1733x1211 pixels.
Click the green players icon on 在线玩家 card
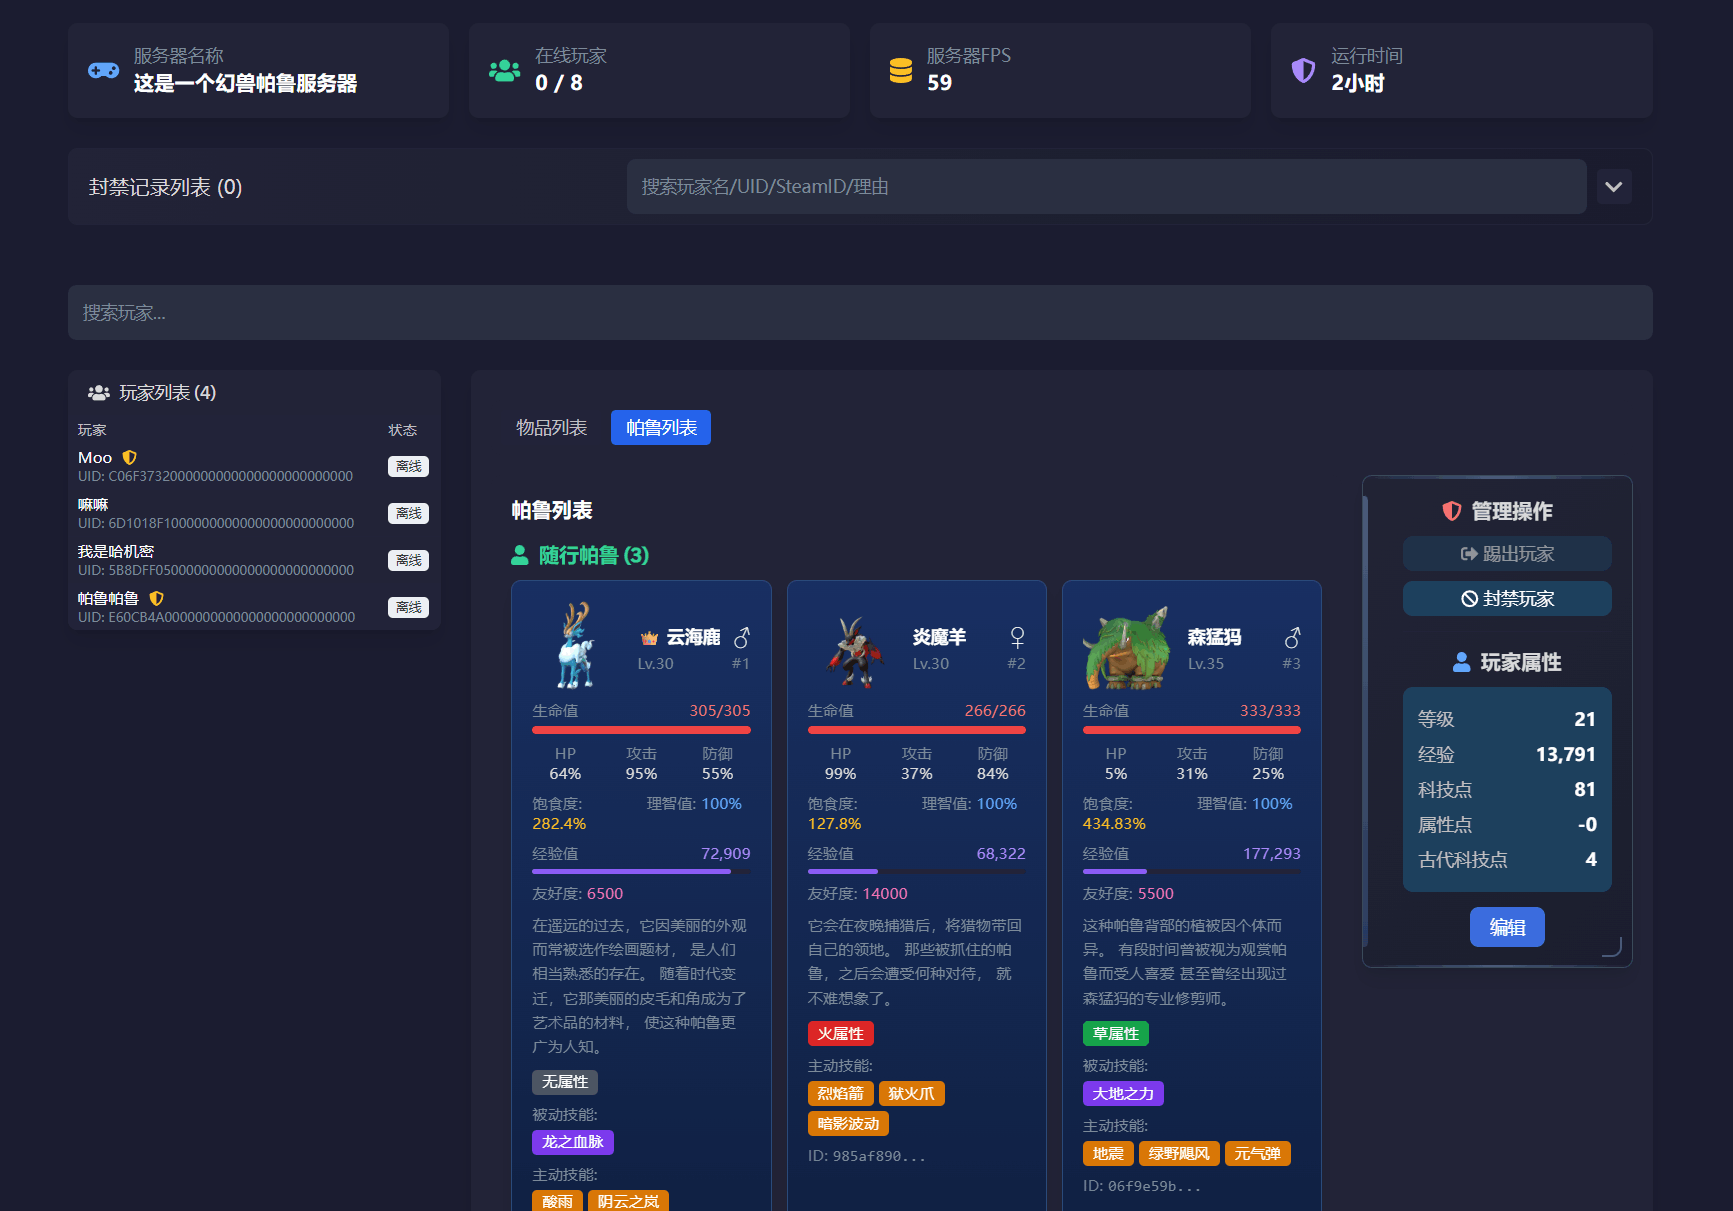[x=504, y=71]
